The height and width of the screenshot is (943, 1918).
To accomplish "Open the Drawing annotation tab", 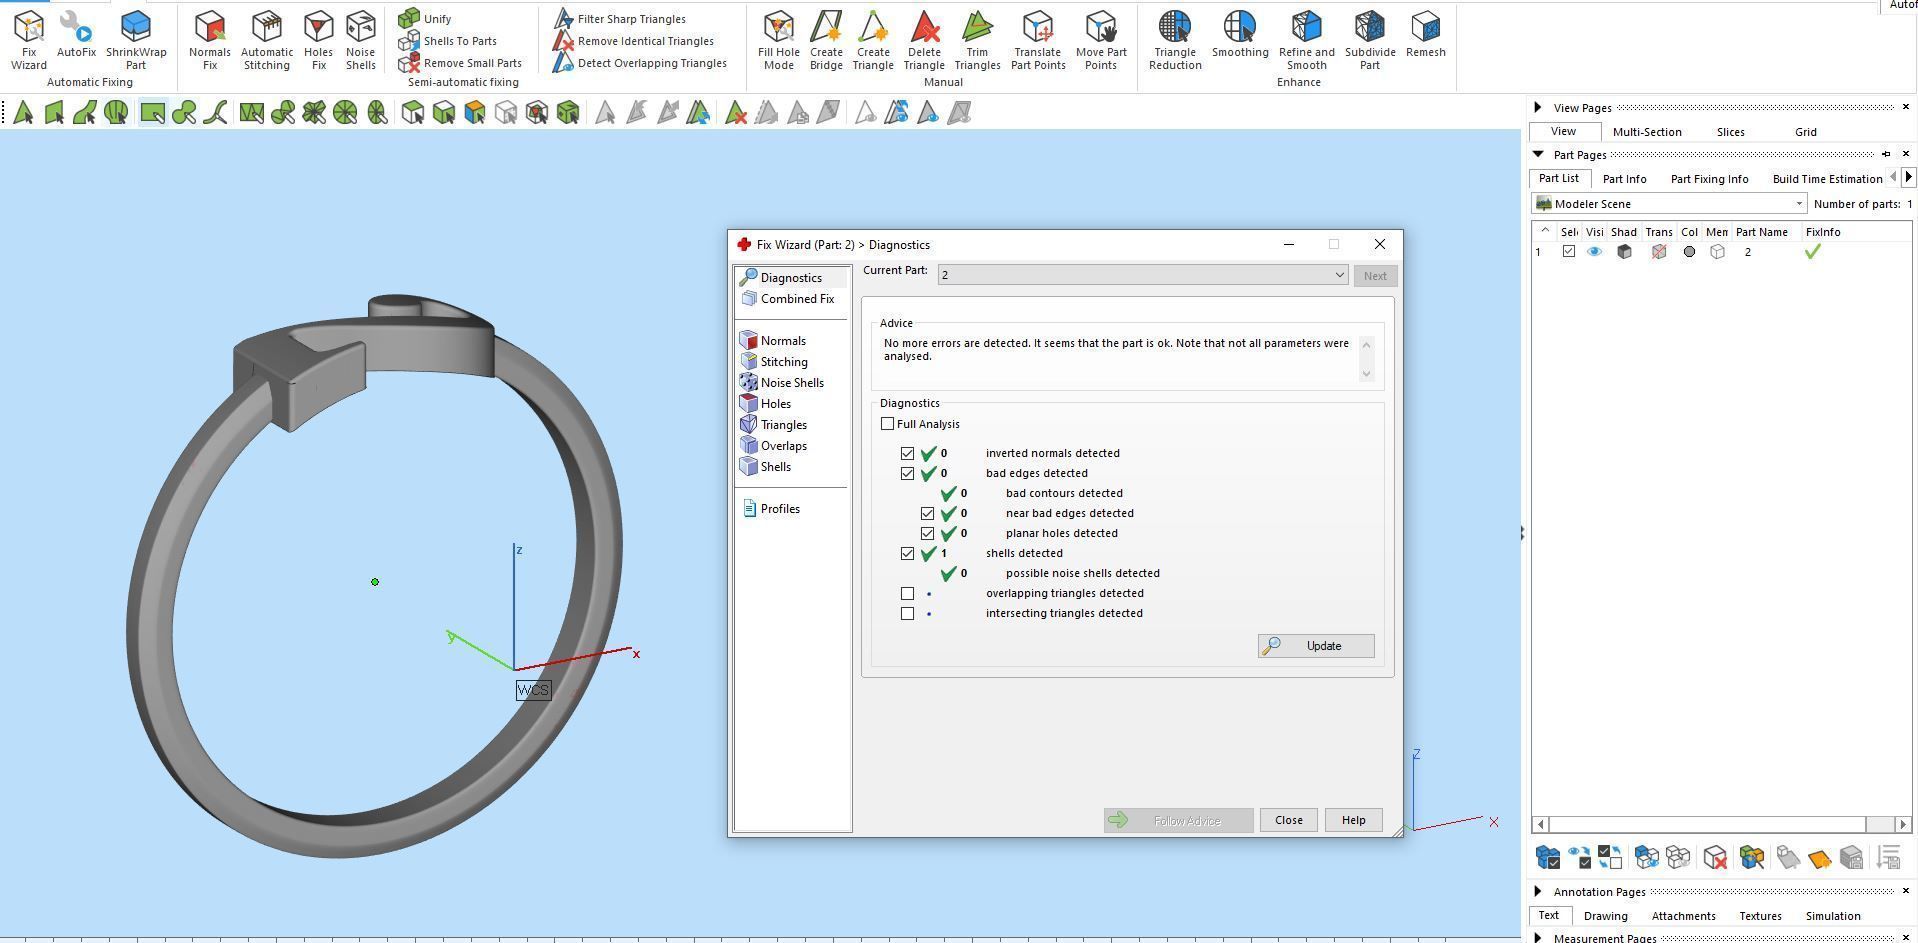I will point(1605,916).
